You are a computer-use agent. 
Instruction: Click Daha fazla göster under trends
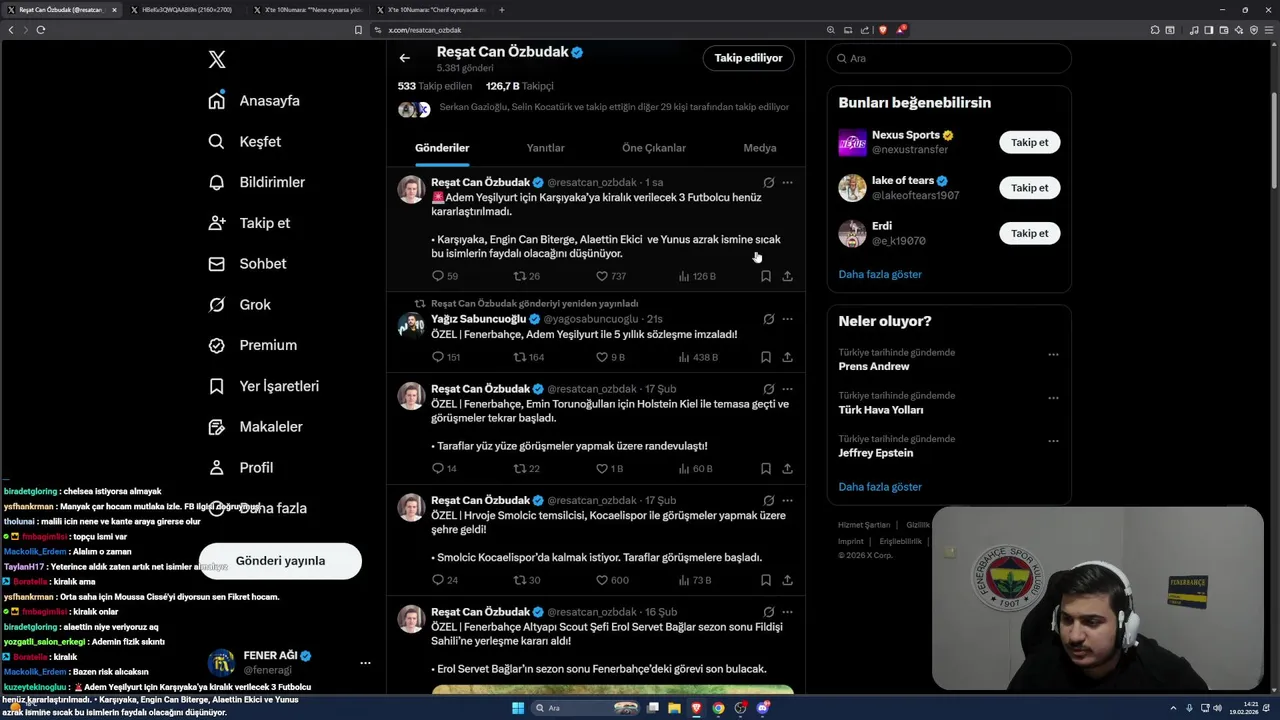coord(880,487)
